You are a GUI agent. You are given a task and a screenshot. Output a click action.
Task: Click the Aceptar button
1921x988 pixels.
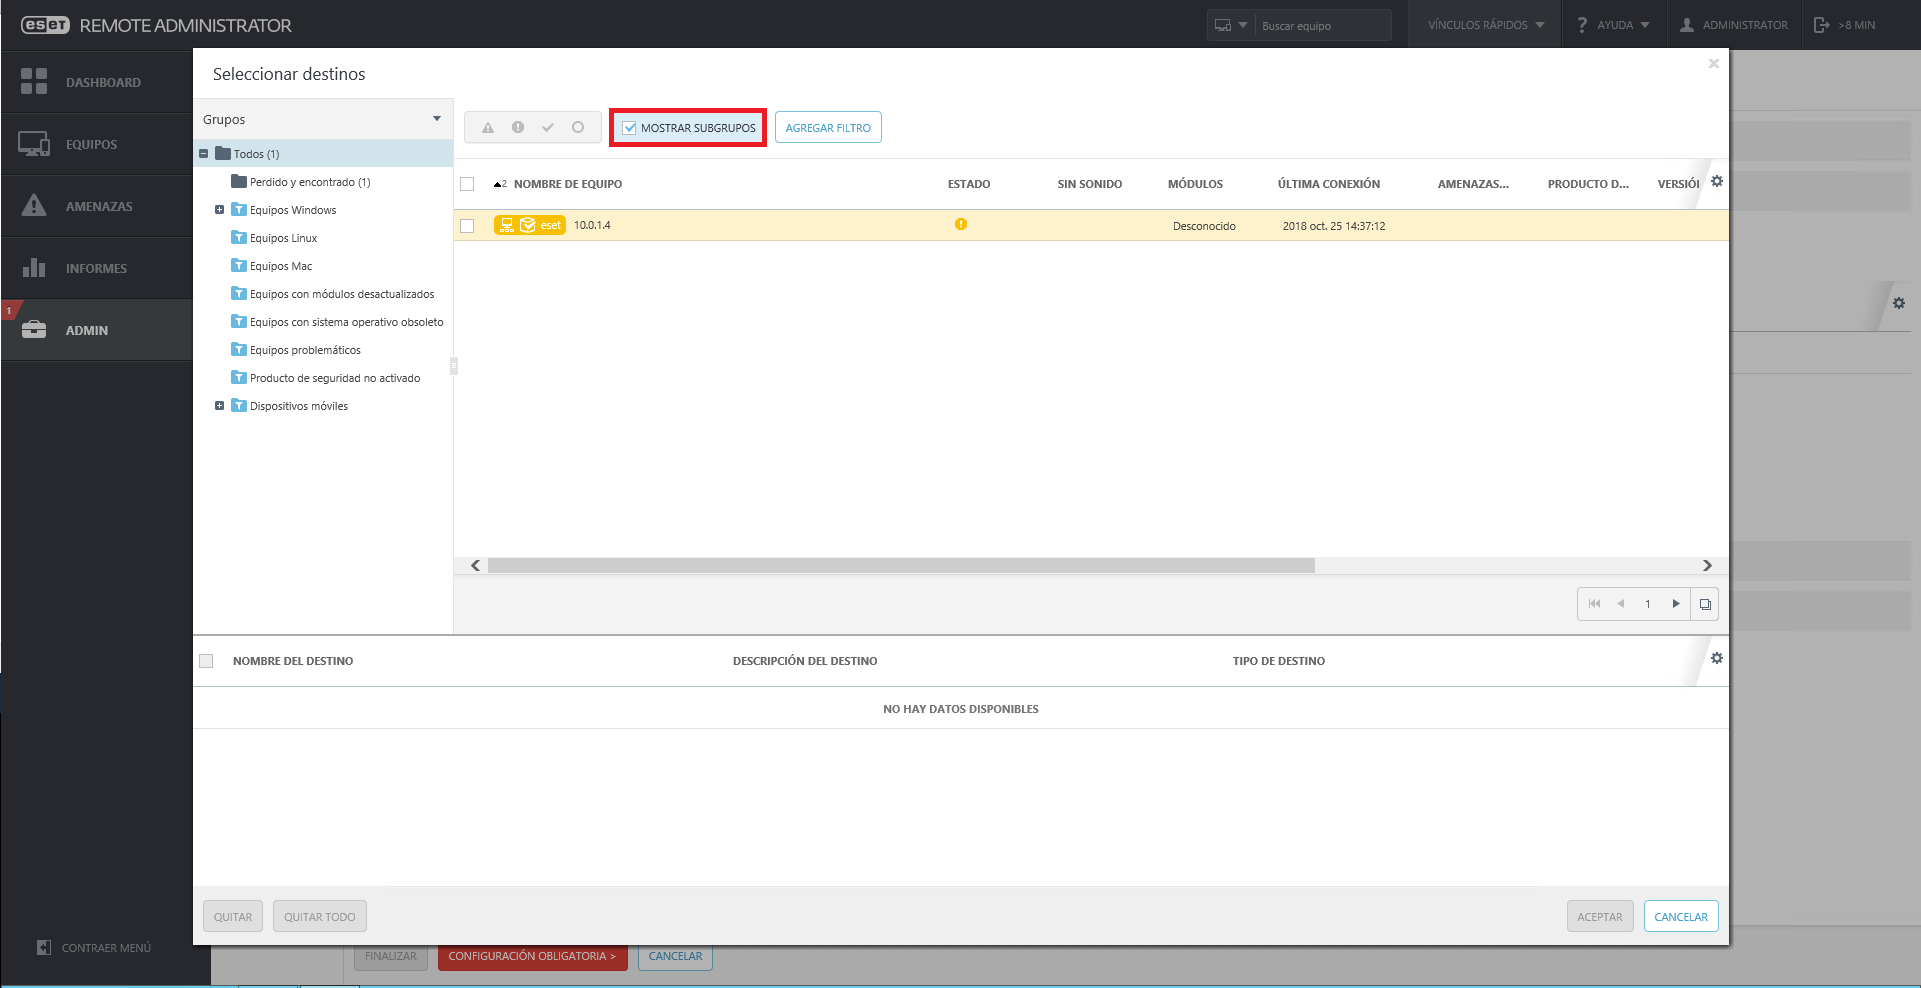click(x=1600, y=917)
